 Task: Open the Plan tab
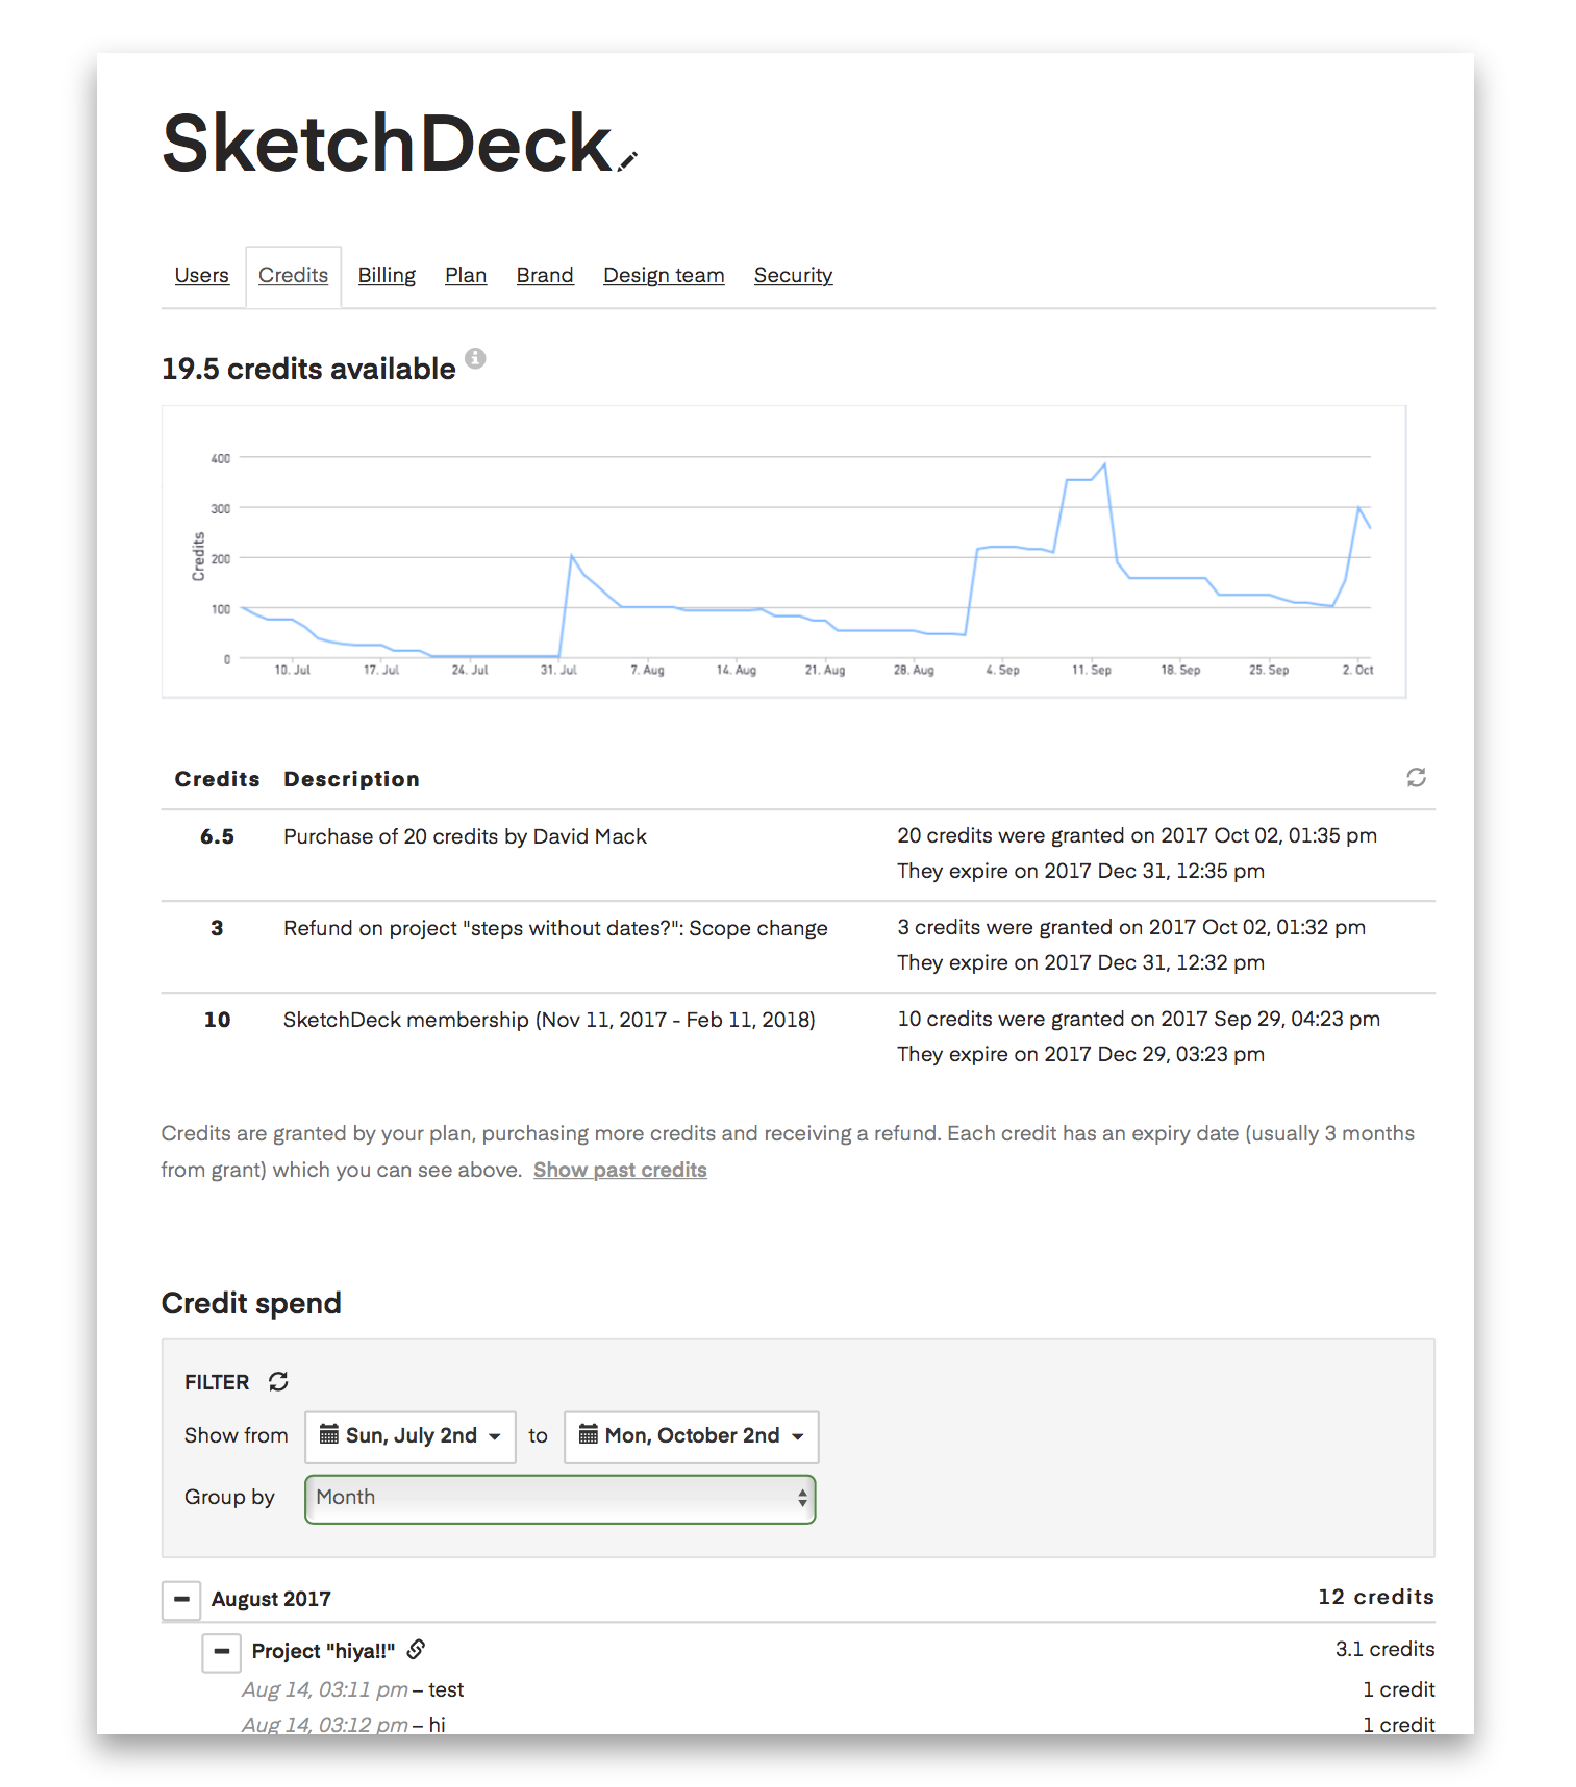point(466,276)
